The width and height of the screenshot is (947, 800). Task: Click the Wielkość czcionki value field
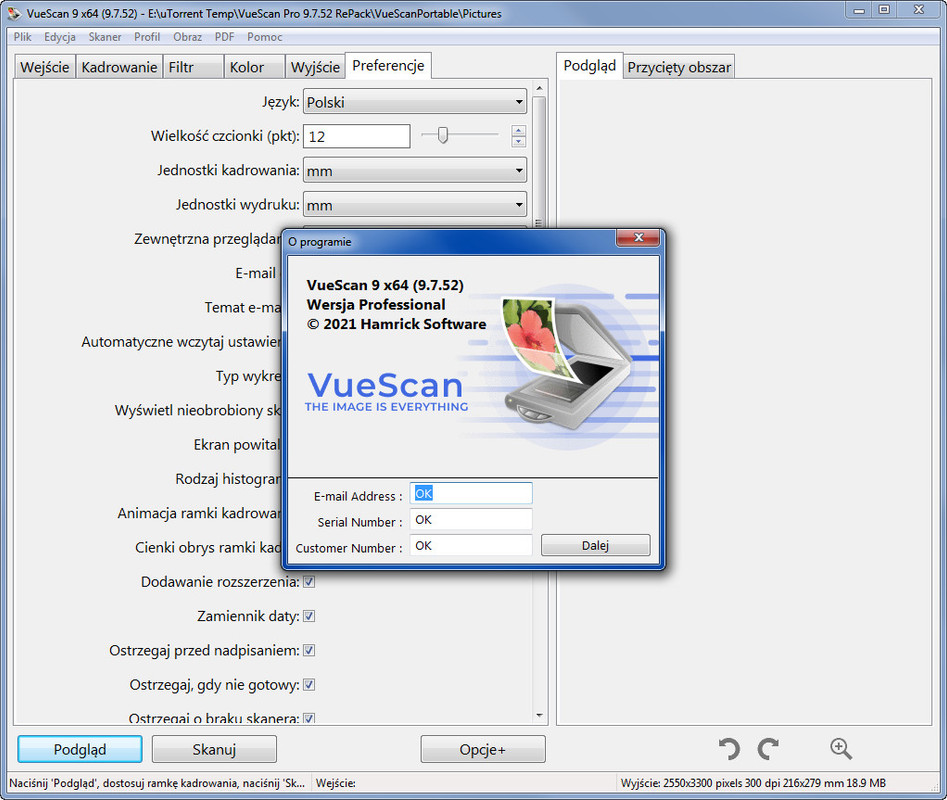click(x=356, y=136)
